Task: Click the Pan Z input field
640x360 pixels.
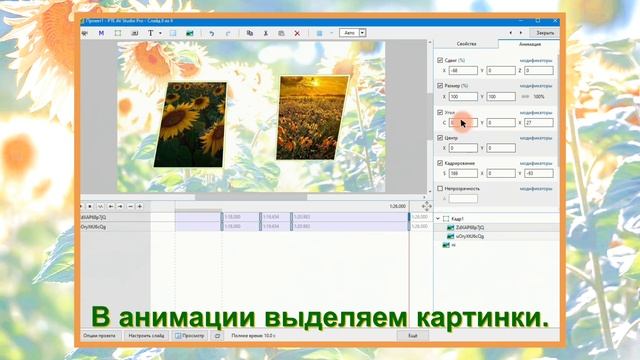Action: point(539,71)
